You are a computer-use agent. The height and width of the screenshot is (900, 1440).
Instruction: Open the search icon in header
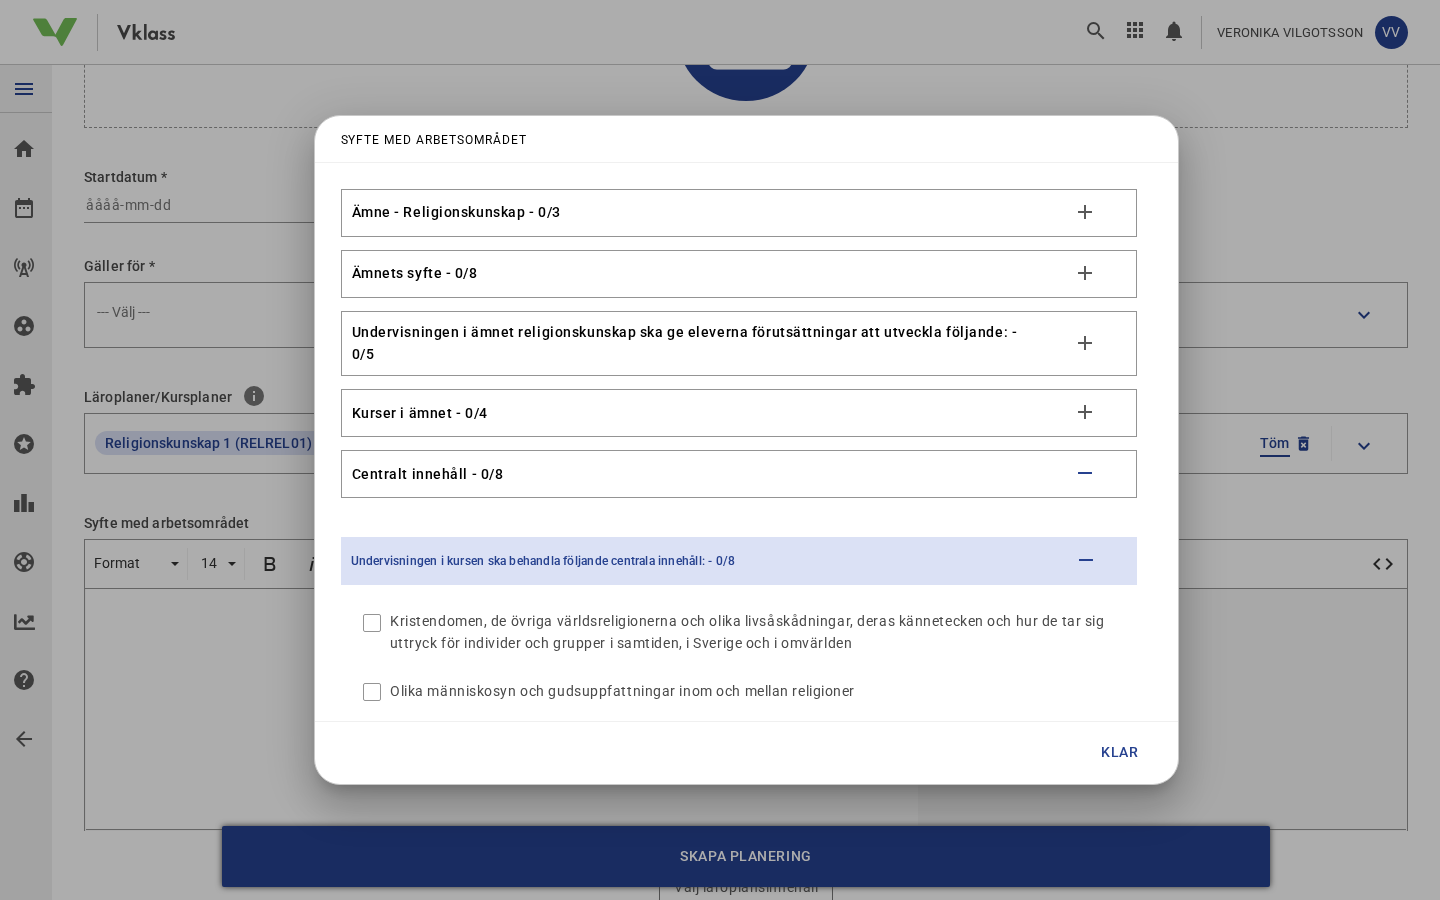[x=1095, y=31]
